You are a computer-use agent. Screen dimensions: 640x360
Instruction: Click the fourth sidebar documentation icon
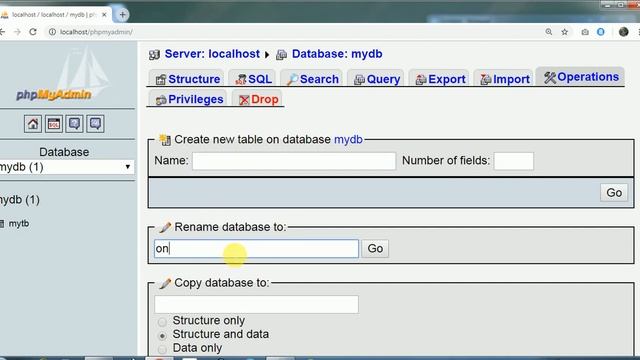pos(95,124)
